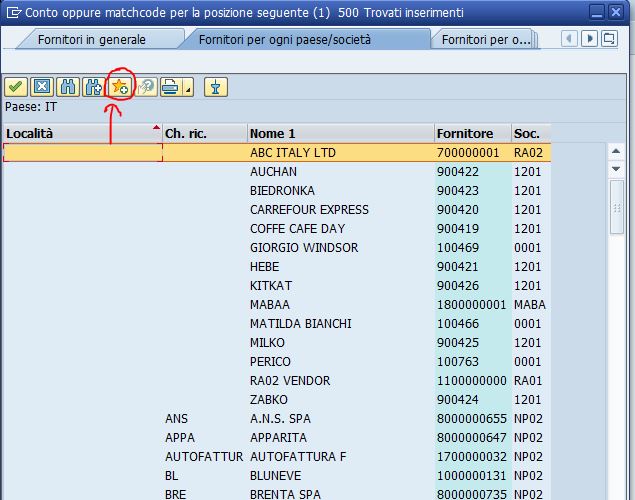Click search term APPA
This screenshot has width=635, height=500.
(x=180, y=438)
